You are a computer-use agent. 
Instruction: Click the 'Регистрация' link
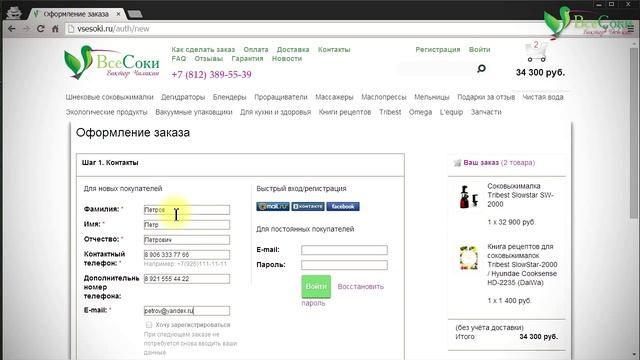438,49
